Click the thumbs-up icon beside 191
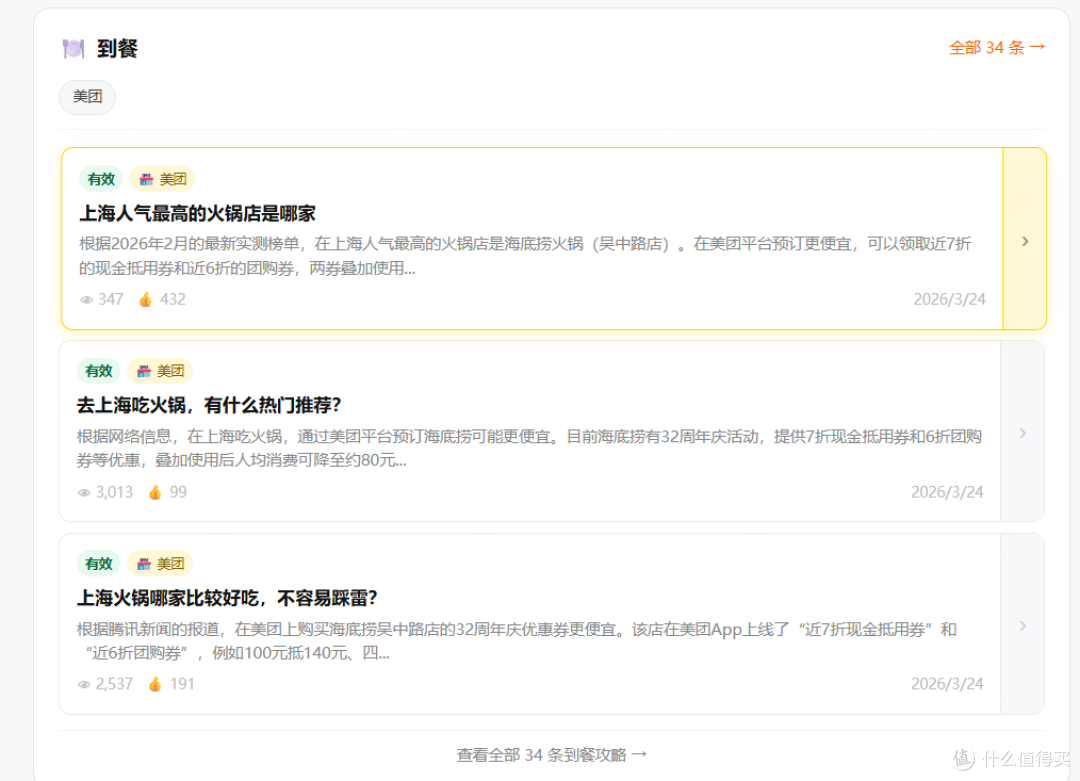This screenshot has width=1080, height=781. [155, 684]
